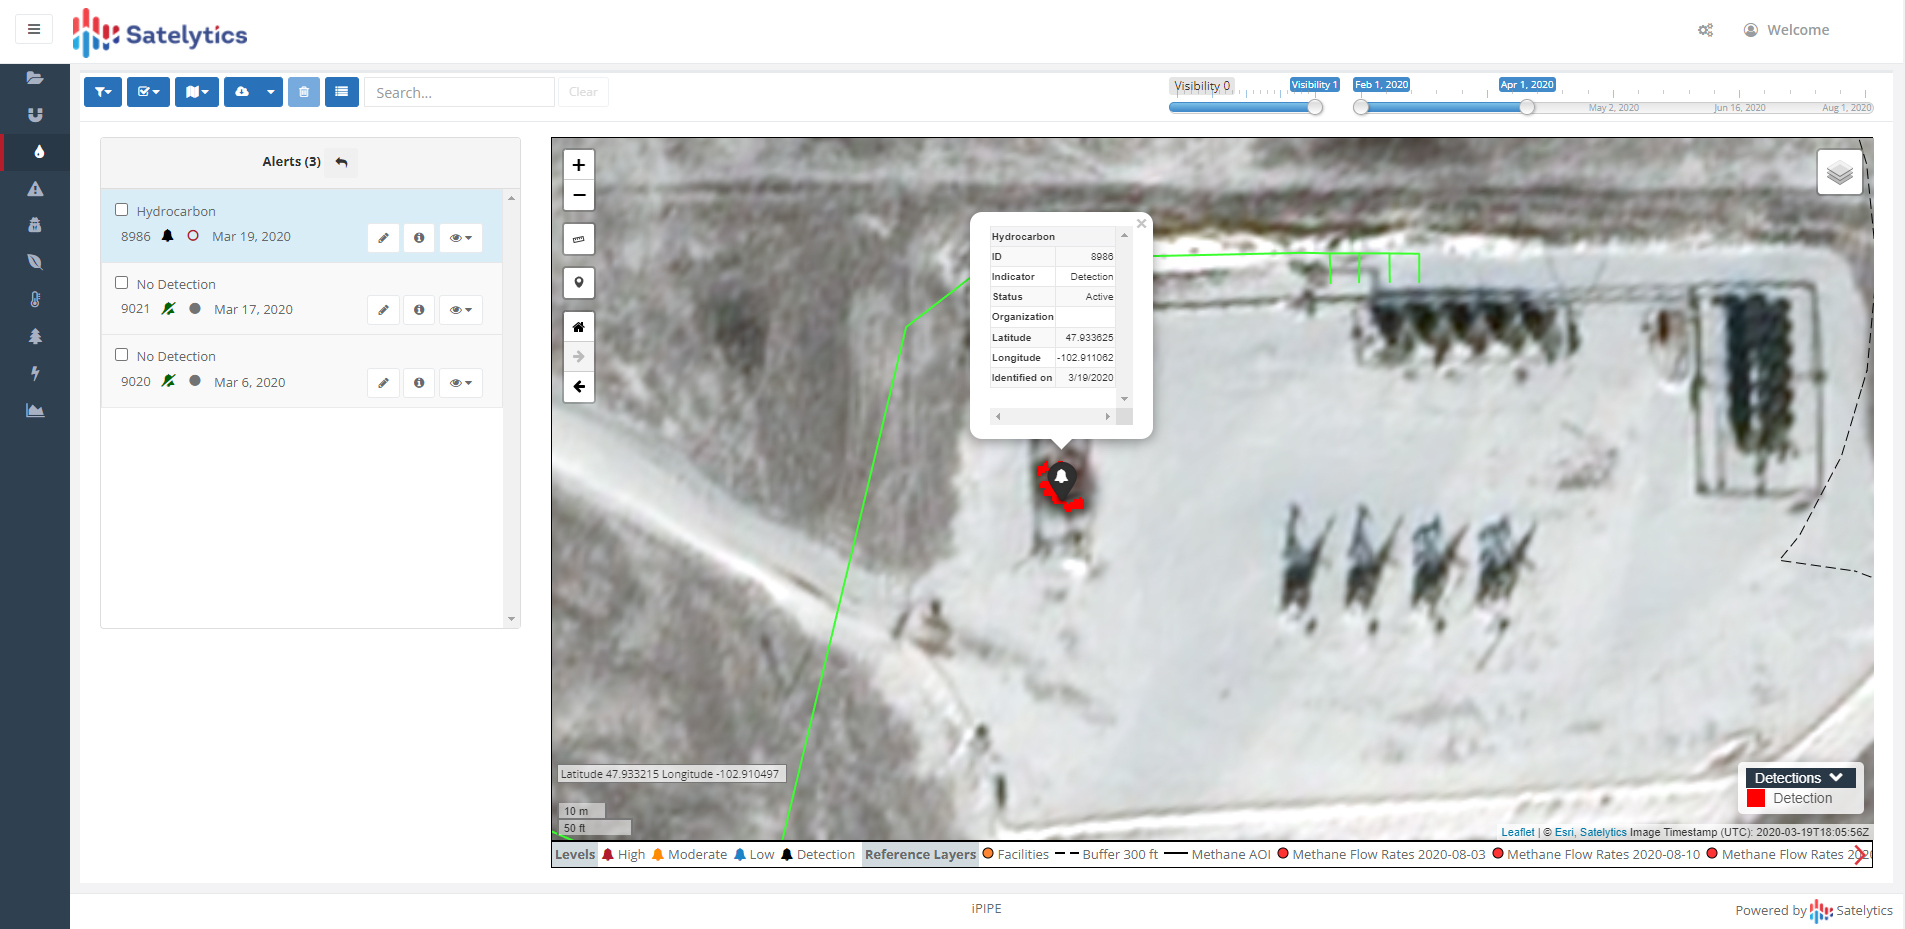Viewport: 1905px width, 929px height.
Task: Click the cloud download button
Action: tap(242, 92)
